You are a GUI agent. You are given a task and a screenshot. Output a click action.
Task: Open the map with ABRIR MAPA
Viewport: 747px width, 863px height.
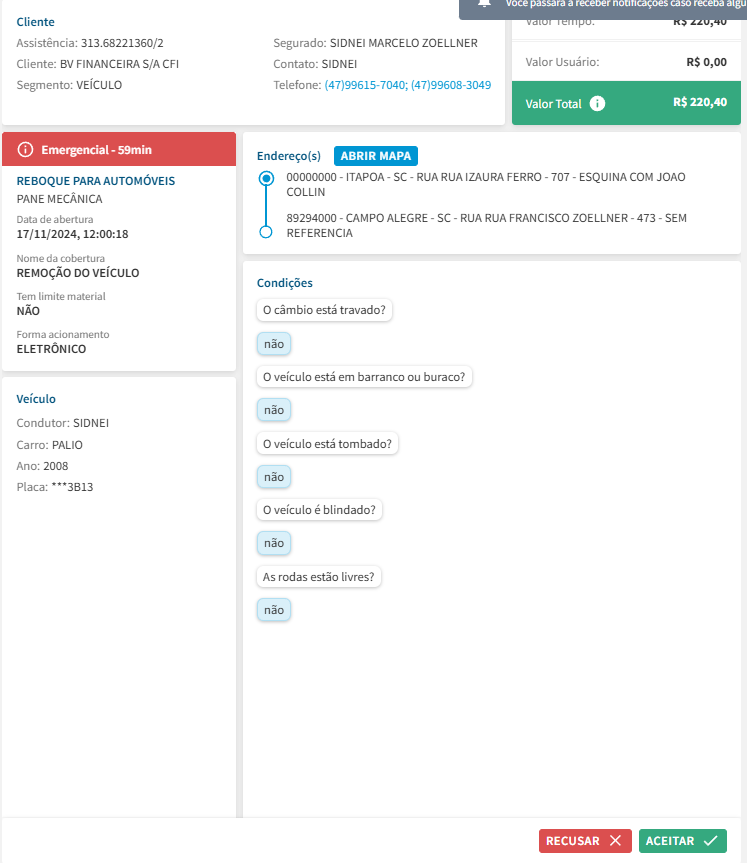tap(376, 156)
